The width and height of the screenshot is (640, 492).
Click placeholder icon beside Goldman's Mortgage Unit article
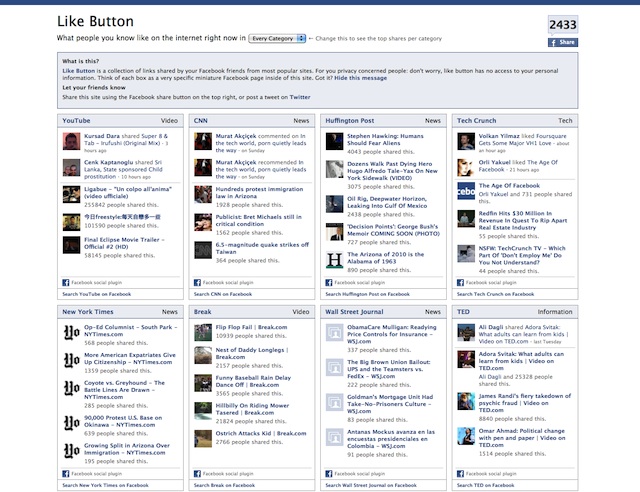tap(334, 402)
